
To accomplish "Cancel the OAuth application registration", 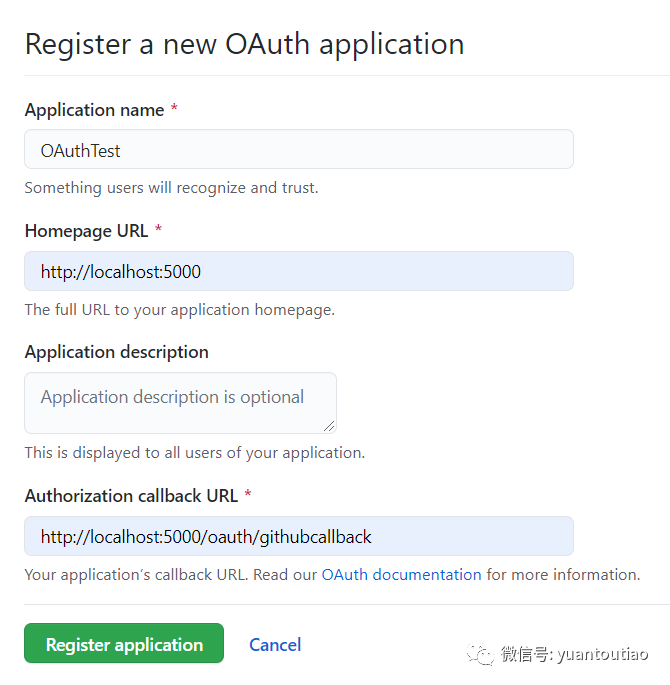I will click(x=275, y=645).
